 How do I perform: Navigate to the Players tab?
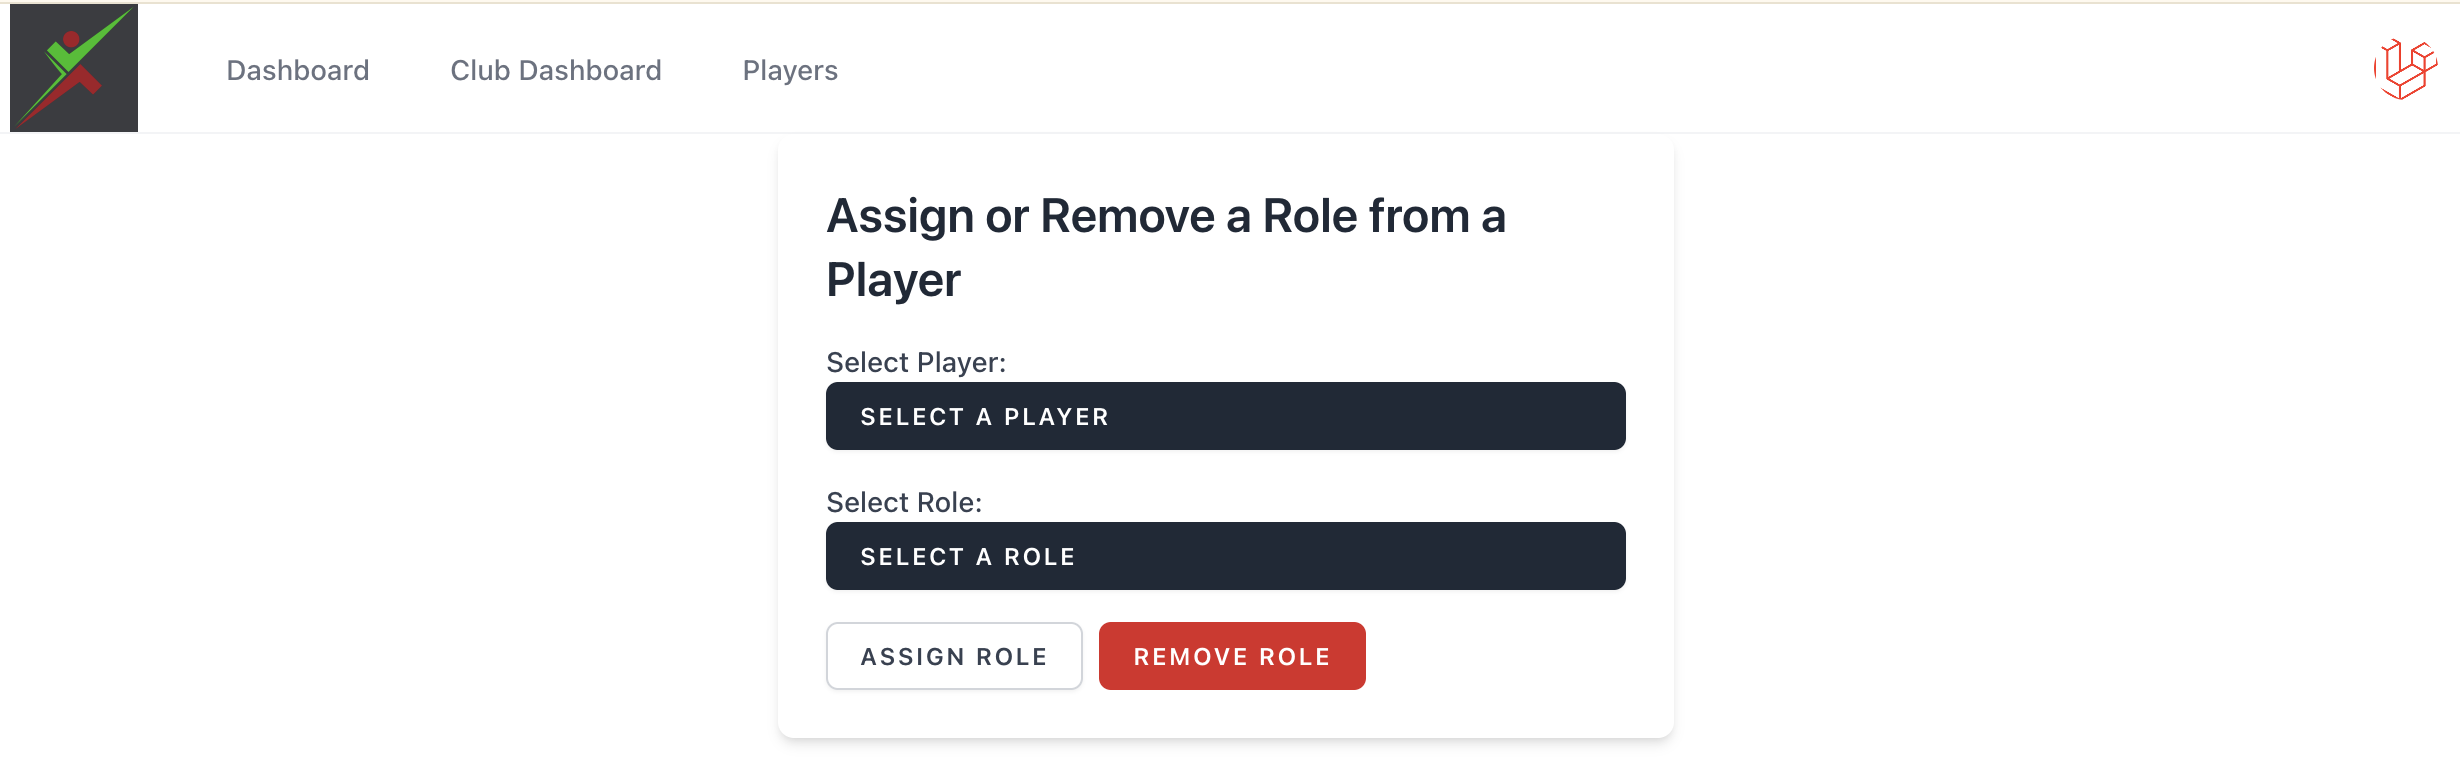[x=790, y=70]
